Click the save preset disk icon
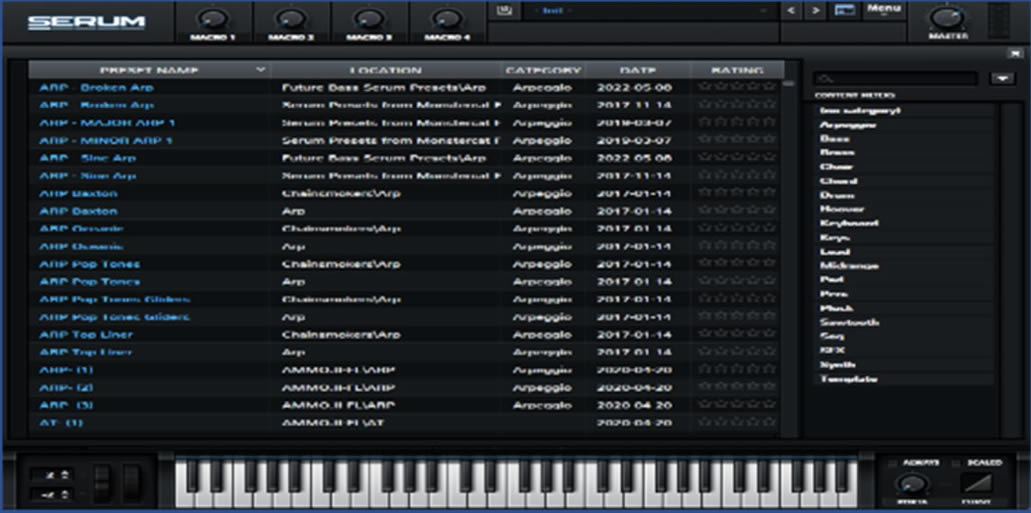Viewport: 1031px width, 513px height. click(x=505, y=11)
